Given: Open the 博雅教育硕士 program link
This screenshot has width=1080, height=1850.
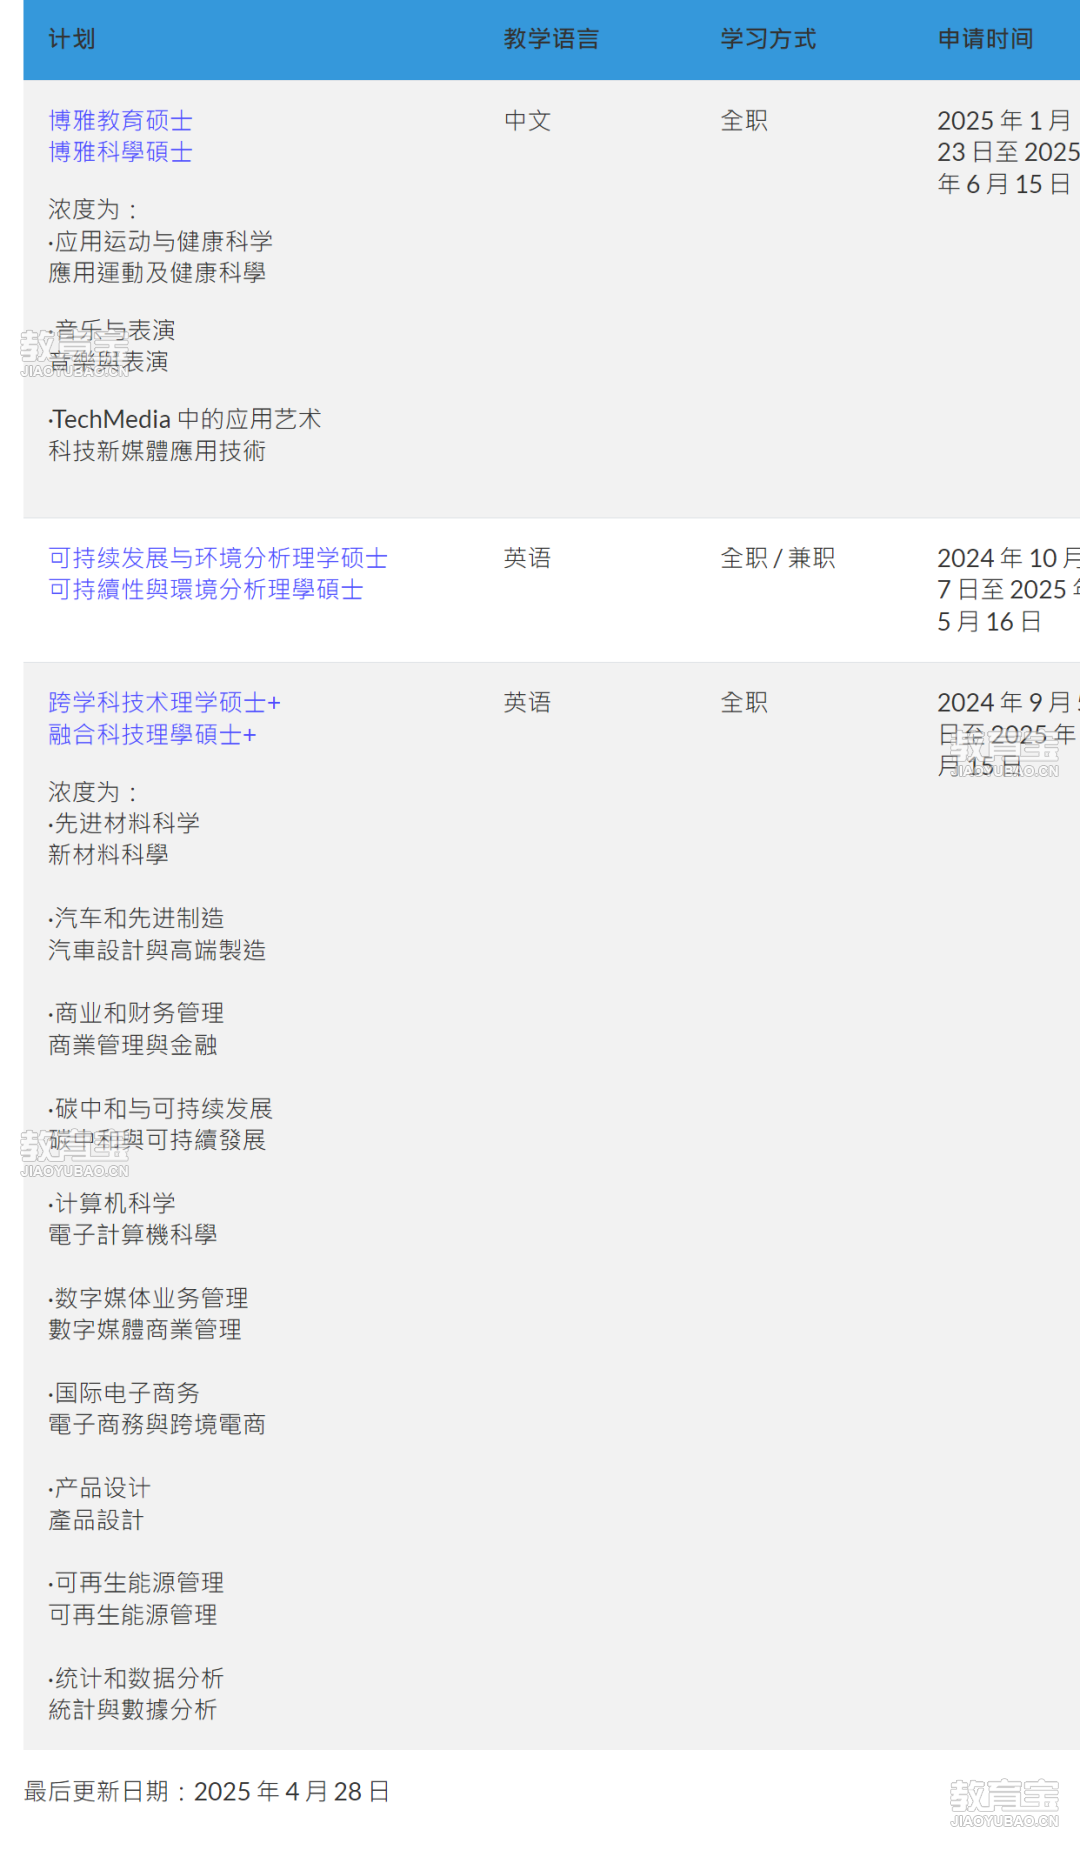Looking at the screenshot, I should [x=120, y=121].
